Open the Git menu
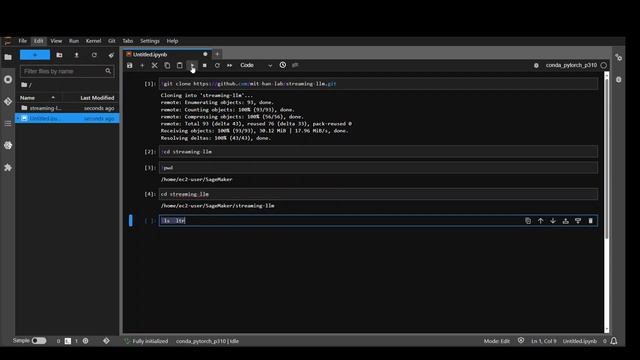The image size is (640, 360). (112, 41)
